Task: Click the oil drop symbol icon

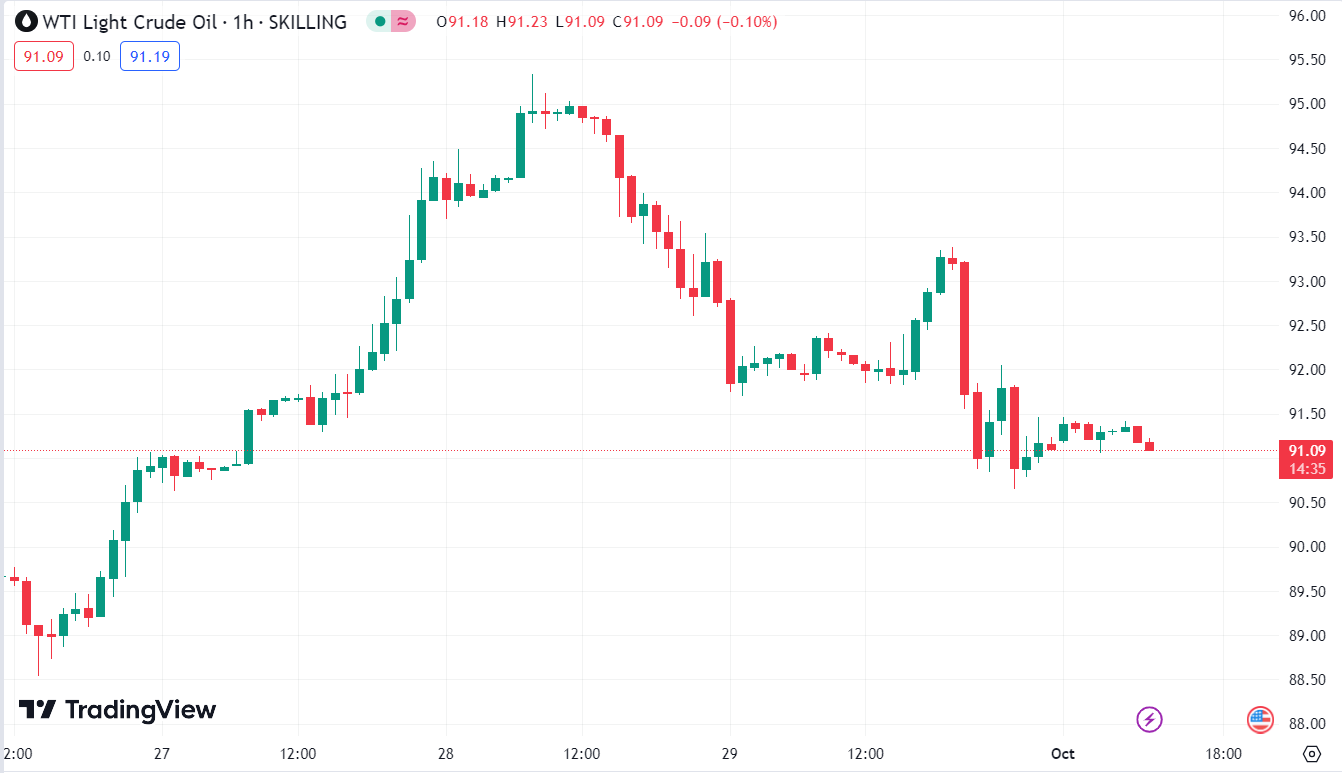Action: [x=25, y=21]
